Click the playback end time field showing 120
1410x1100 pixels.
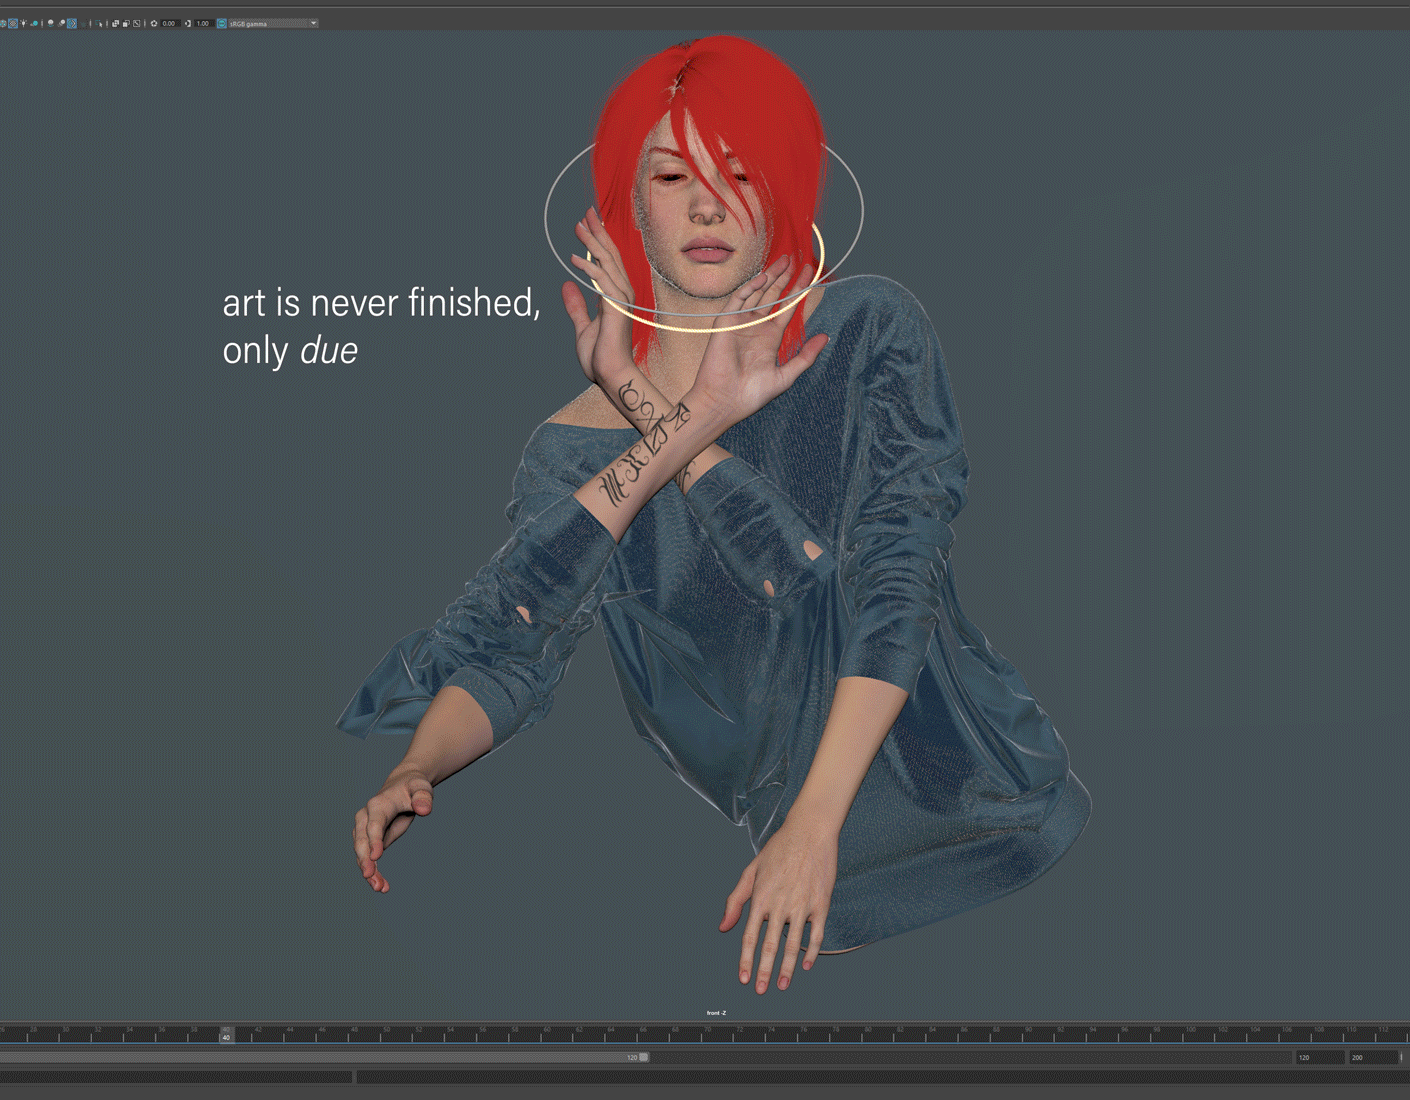(1318, 1057)
